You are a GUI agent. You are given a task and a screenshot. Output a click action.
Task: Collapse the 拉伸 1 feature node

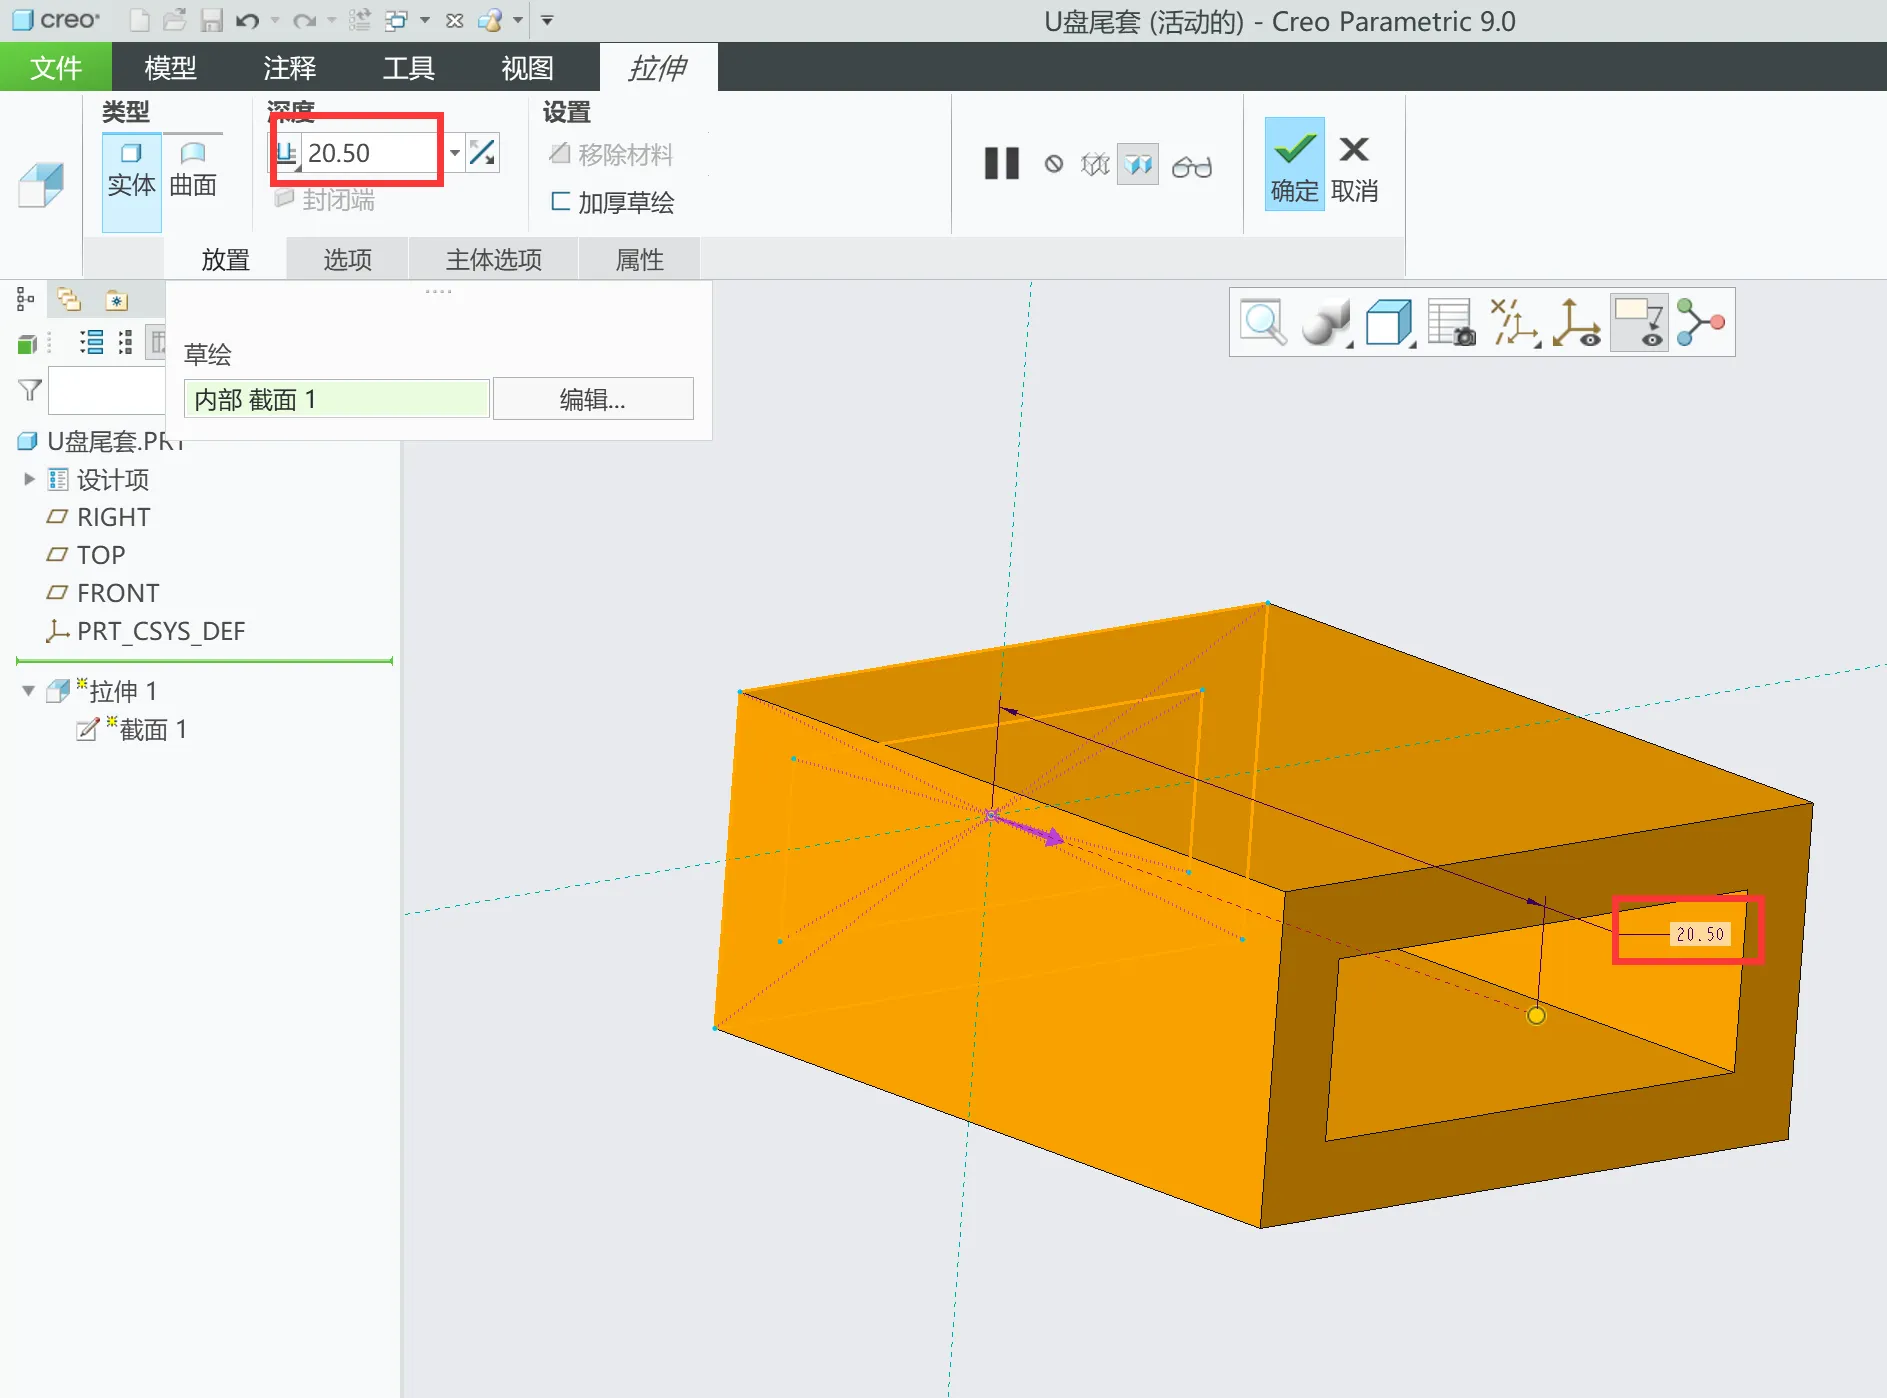(29, 691)
